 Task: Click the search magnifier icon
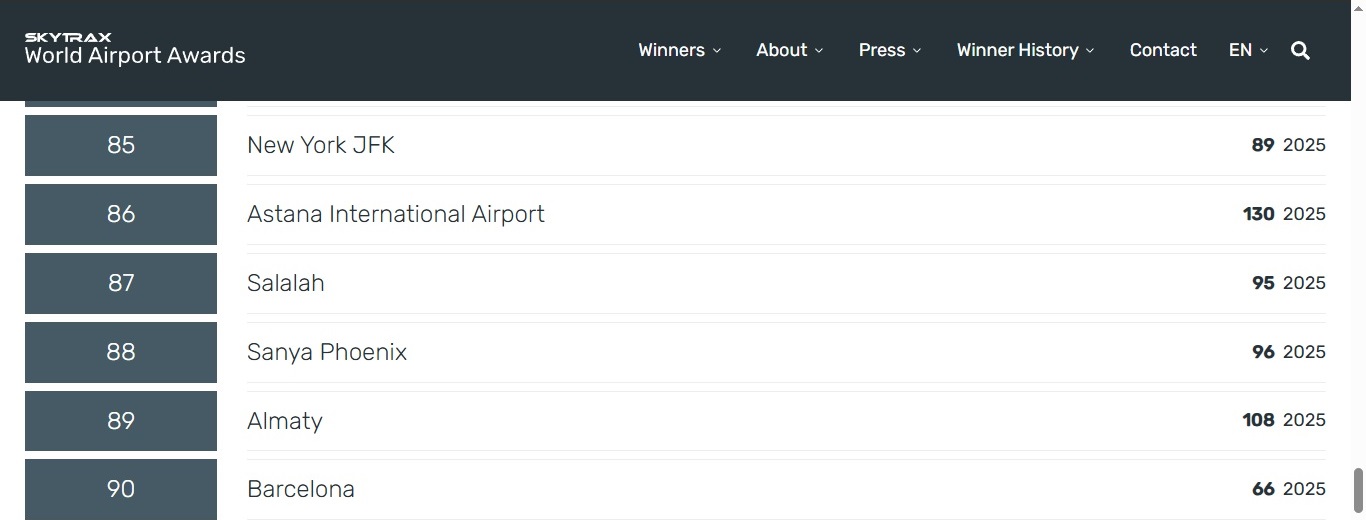1300,50
